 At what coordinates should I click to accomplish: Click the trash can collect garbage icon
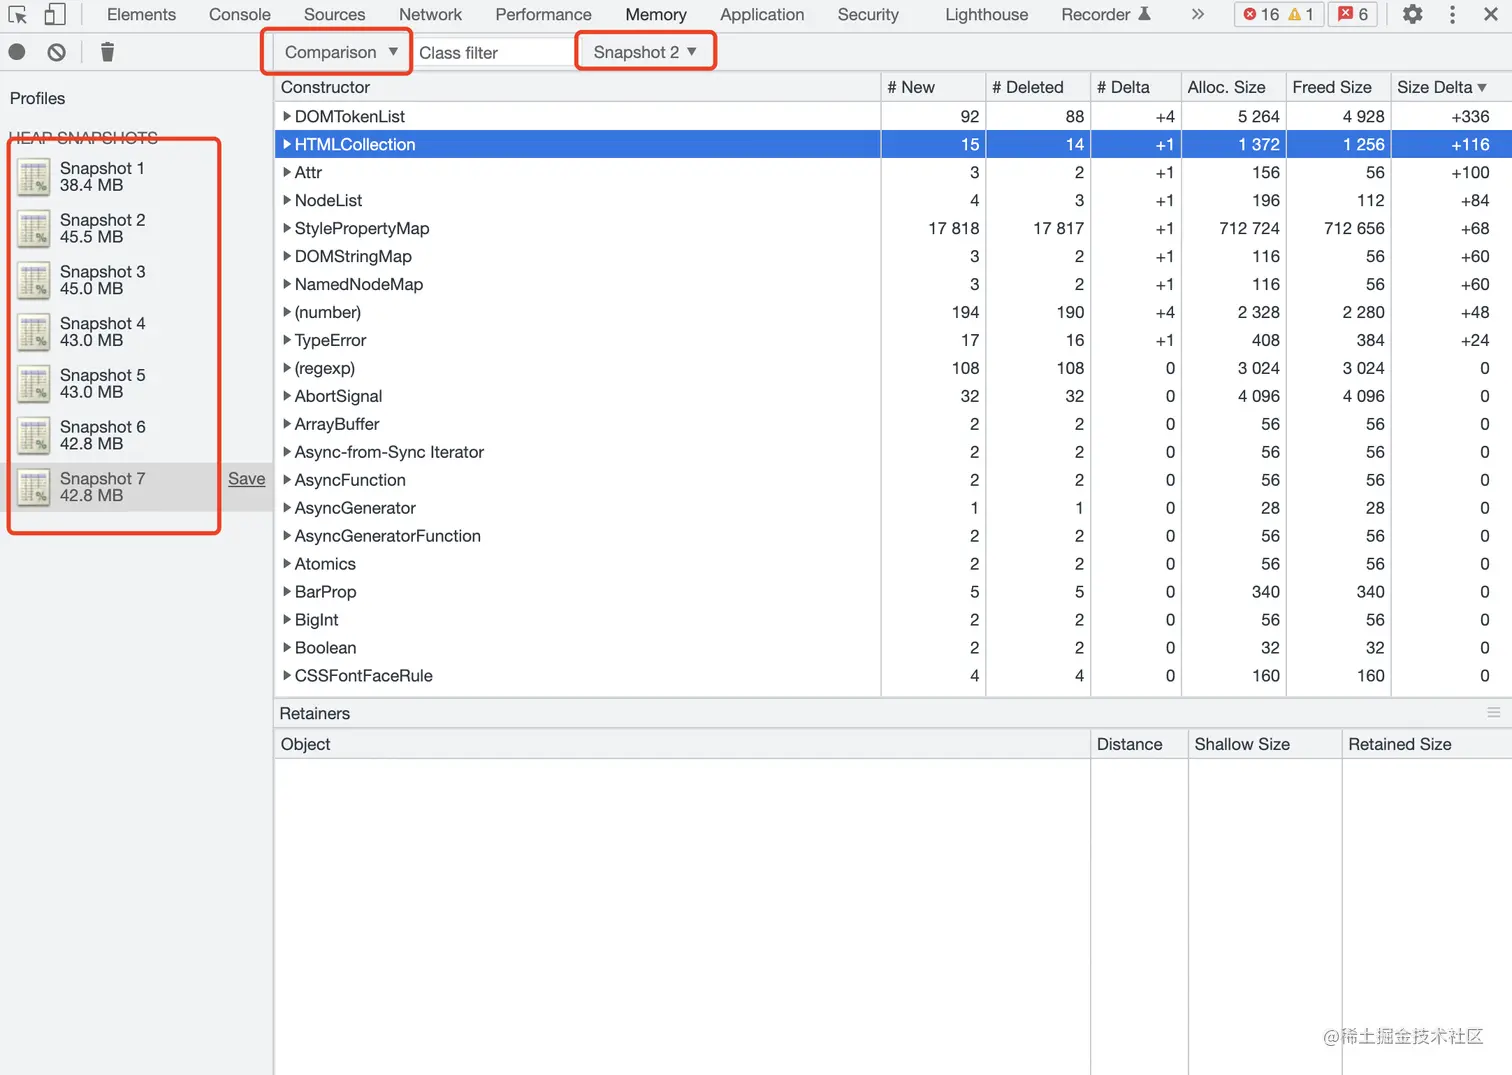pyautogui.click(x=107, y=52)
